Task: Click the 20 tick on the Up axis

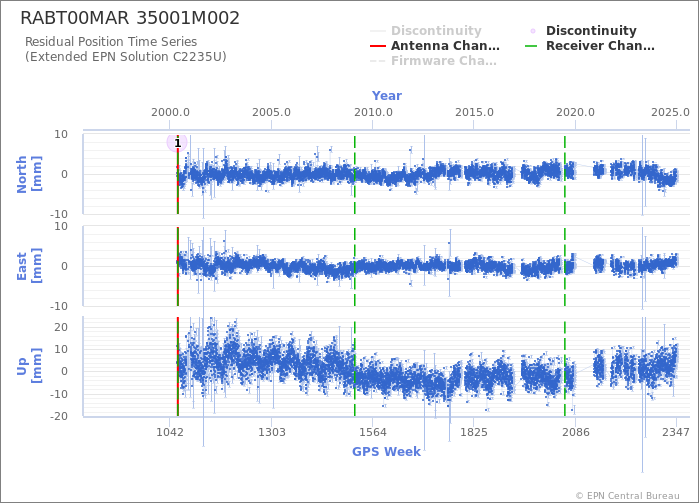Action: [61, 327]
